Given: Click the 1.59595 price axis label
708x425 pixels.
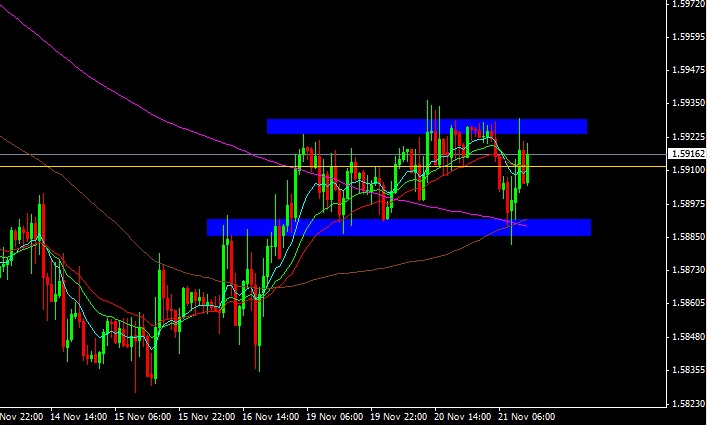Looking at the screenshot, I should 688,37.
